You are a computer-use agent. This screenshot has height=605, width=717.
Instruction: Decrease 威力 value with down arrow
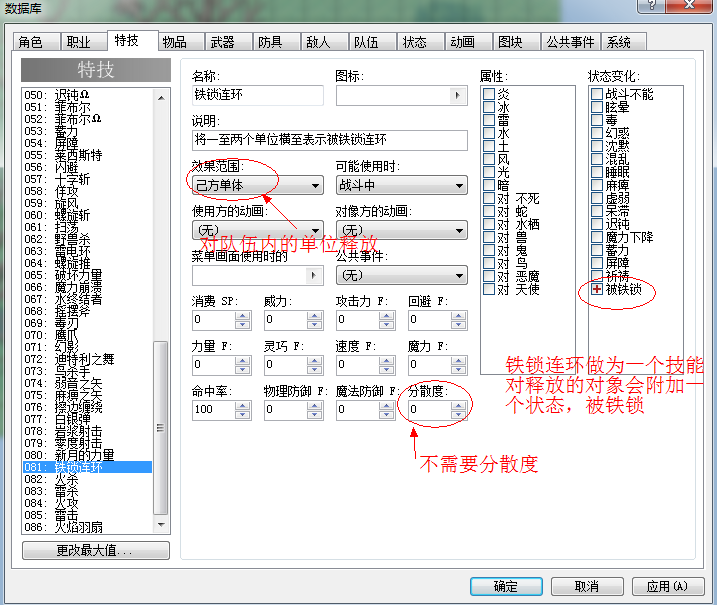tap(315, 325)
